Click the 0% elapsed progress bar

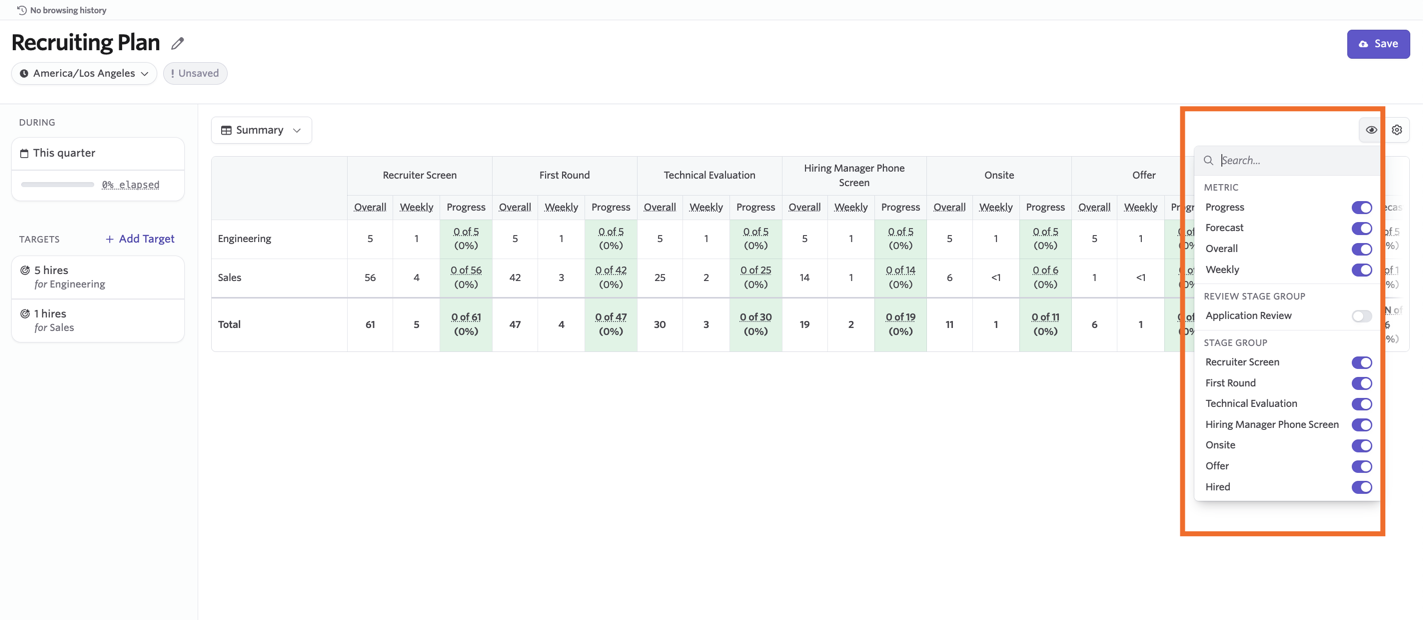click(58, 185)
